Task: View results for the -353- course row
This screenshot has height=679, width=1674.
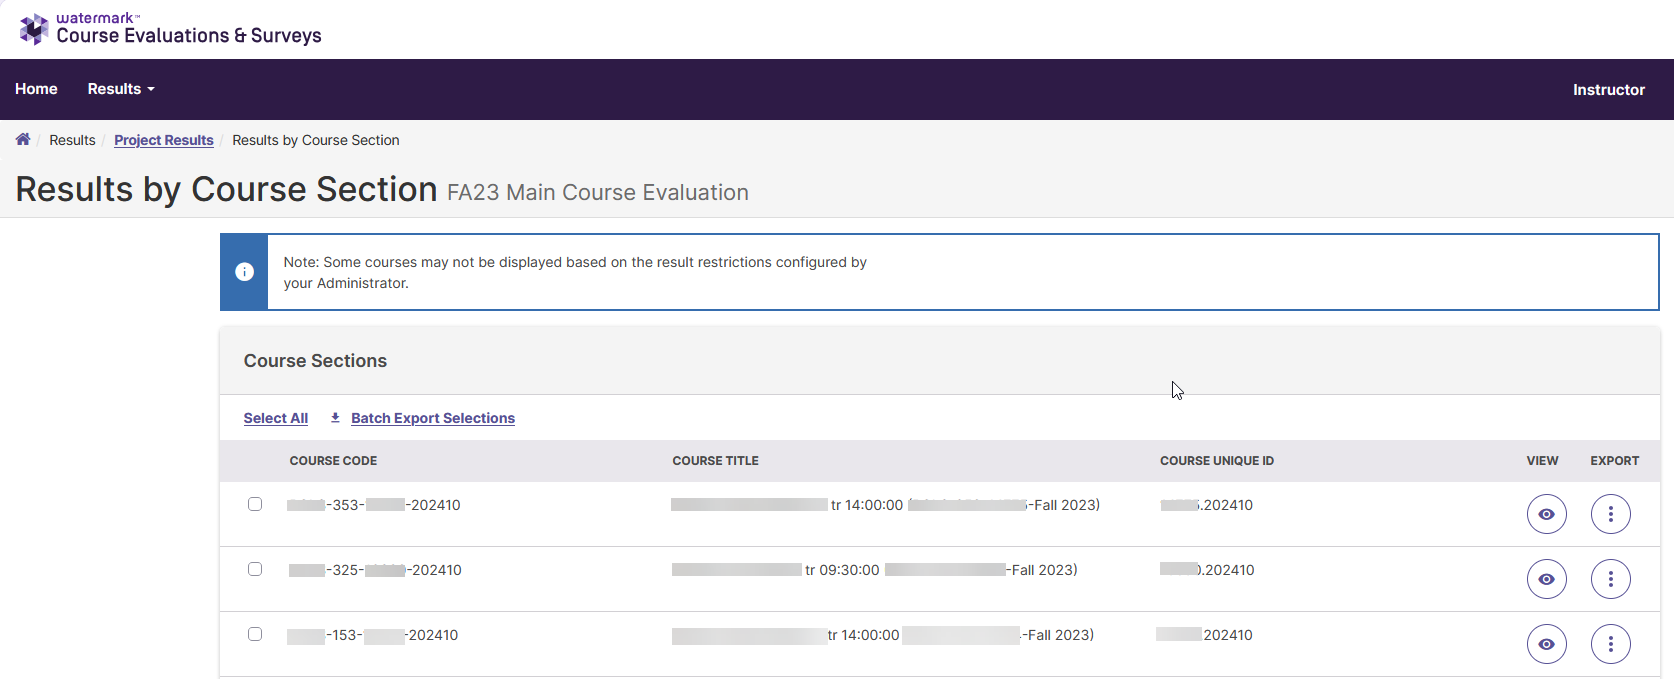Action: click(x=1546, y=514)
